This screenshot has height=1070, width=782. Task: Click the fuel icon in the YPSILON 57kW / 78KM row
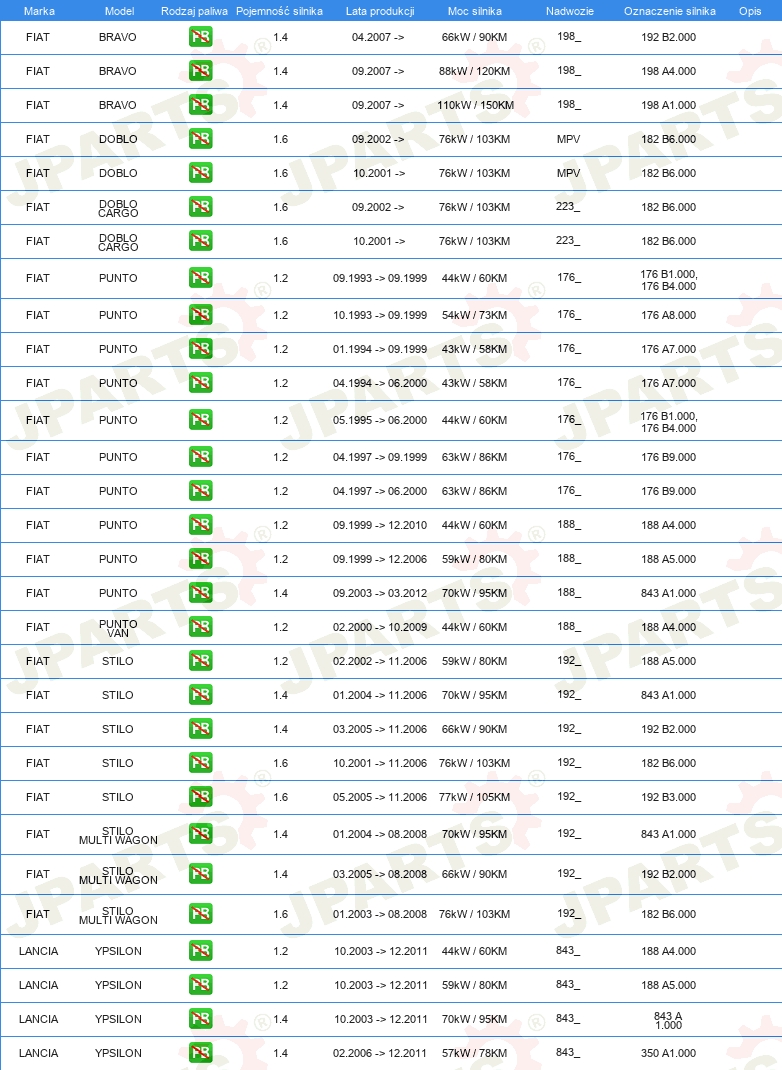pyautogui.click(x=201, y=1053)
